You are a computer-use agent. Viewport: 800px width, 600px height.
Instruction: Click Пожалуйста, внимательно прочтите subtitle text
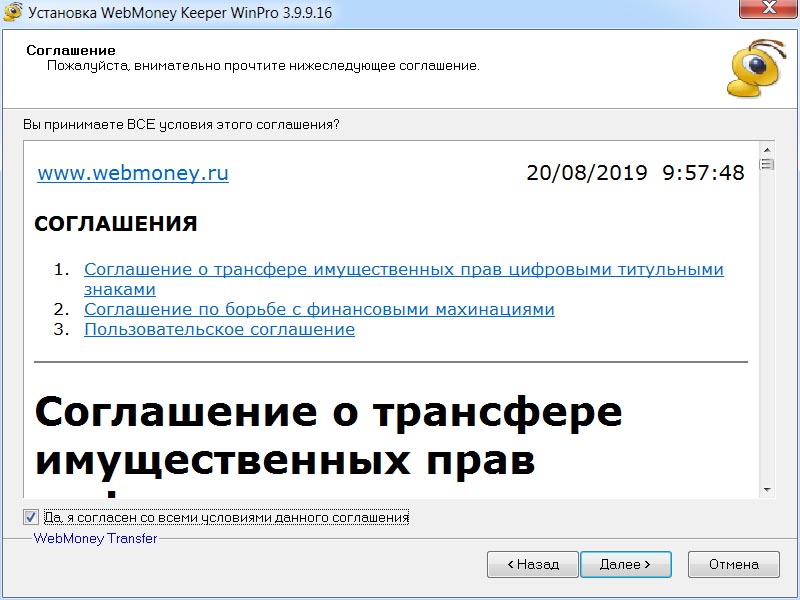point(263,66)
